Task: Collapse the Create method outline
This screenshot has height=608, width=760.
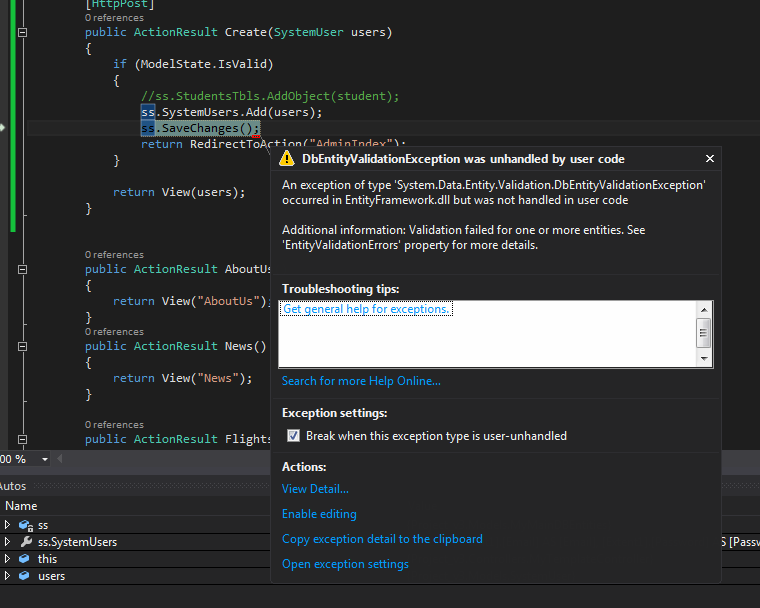Action: pos(22,33)
